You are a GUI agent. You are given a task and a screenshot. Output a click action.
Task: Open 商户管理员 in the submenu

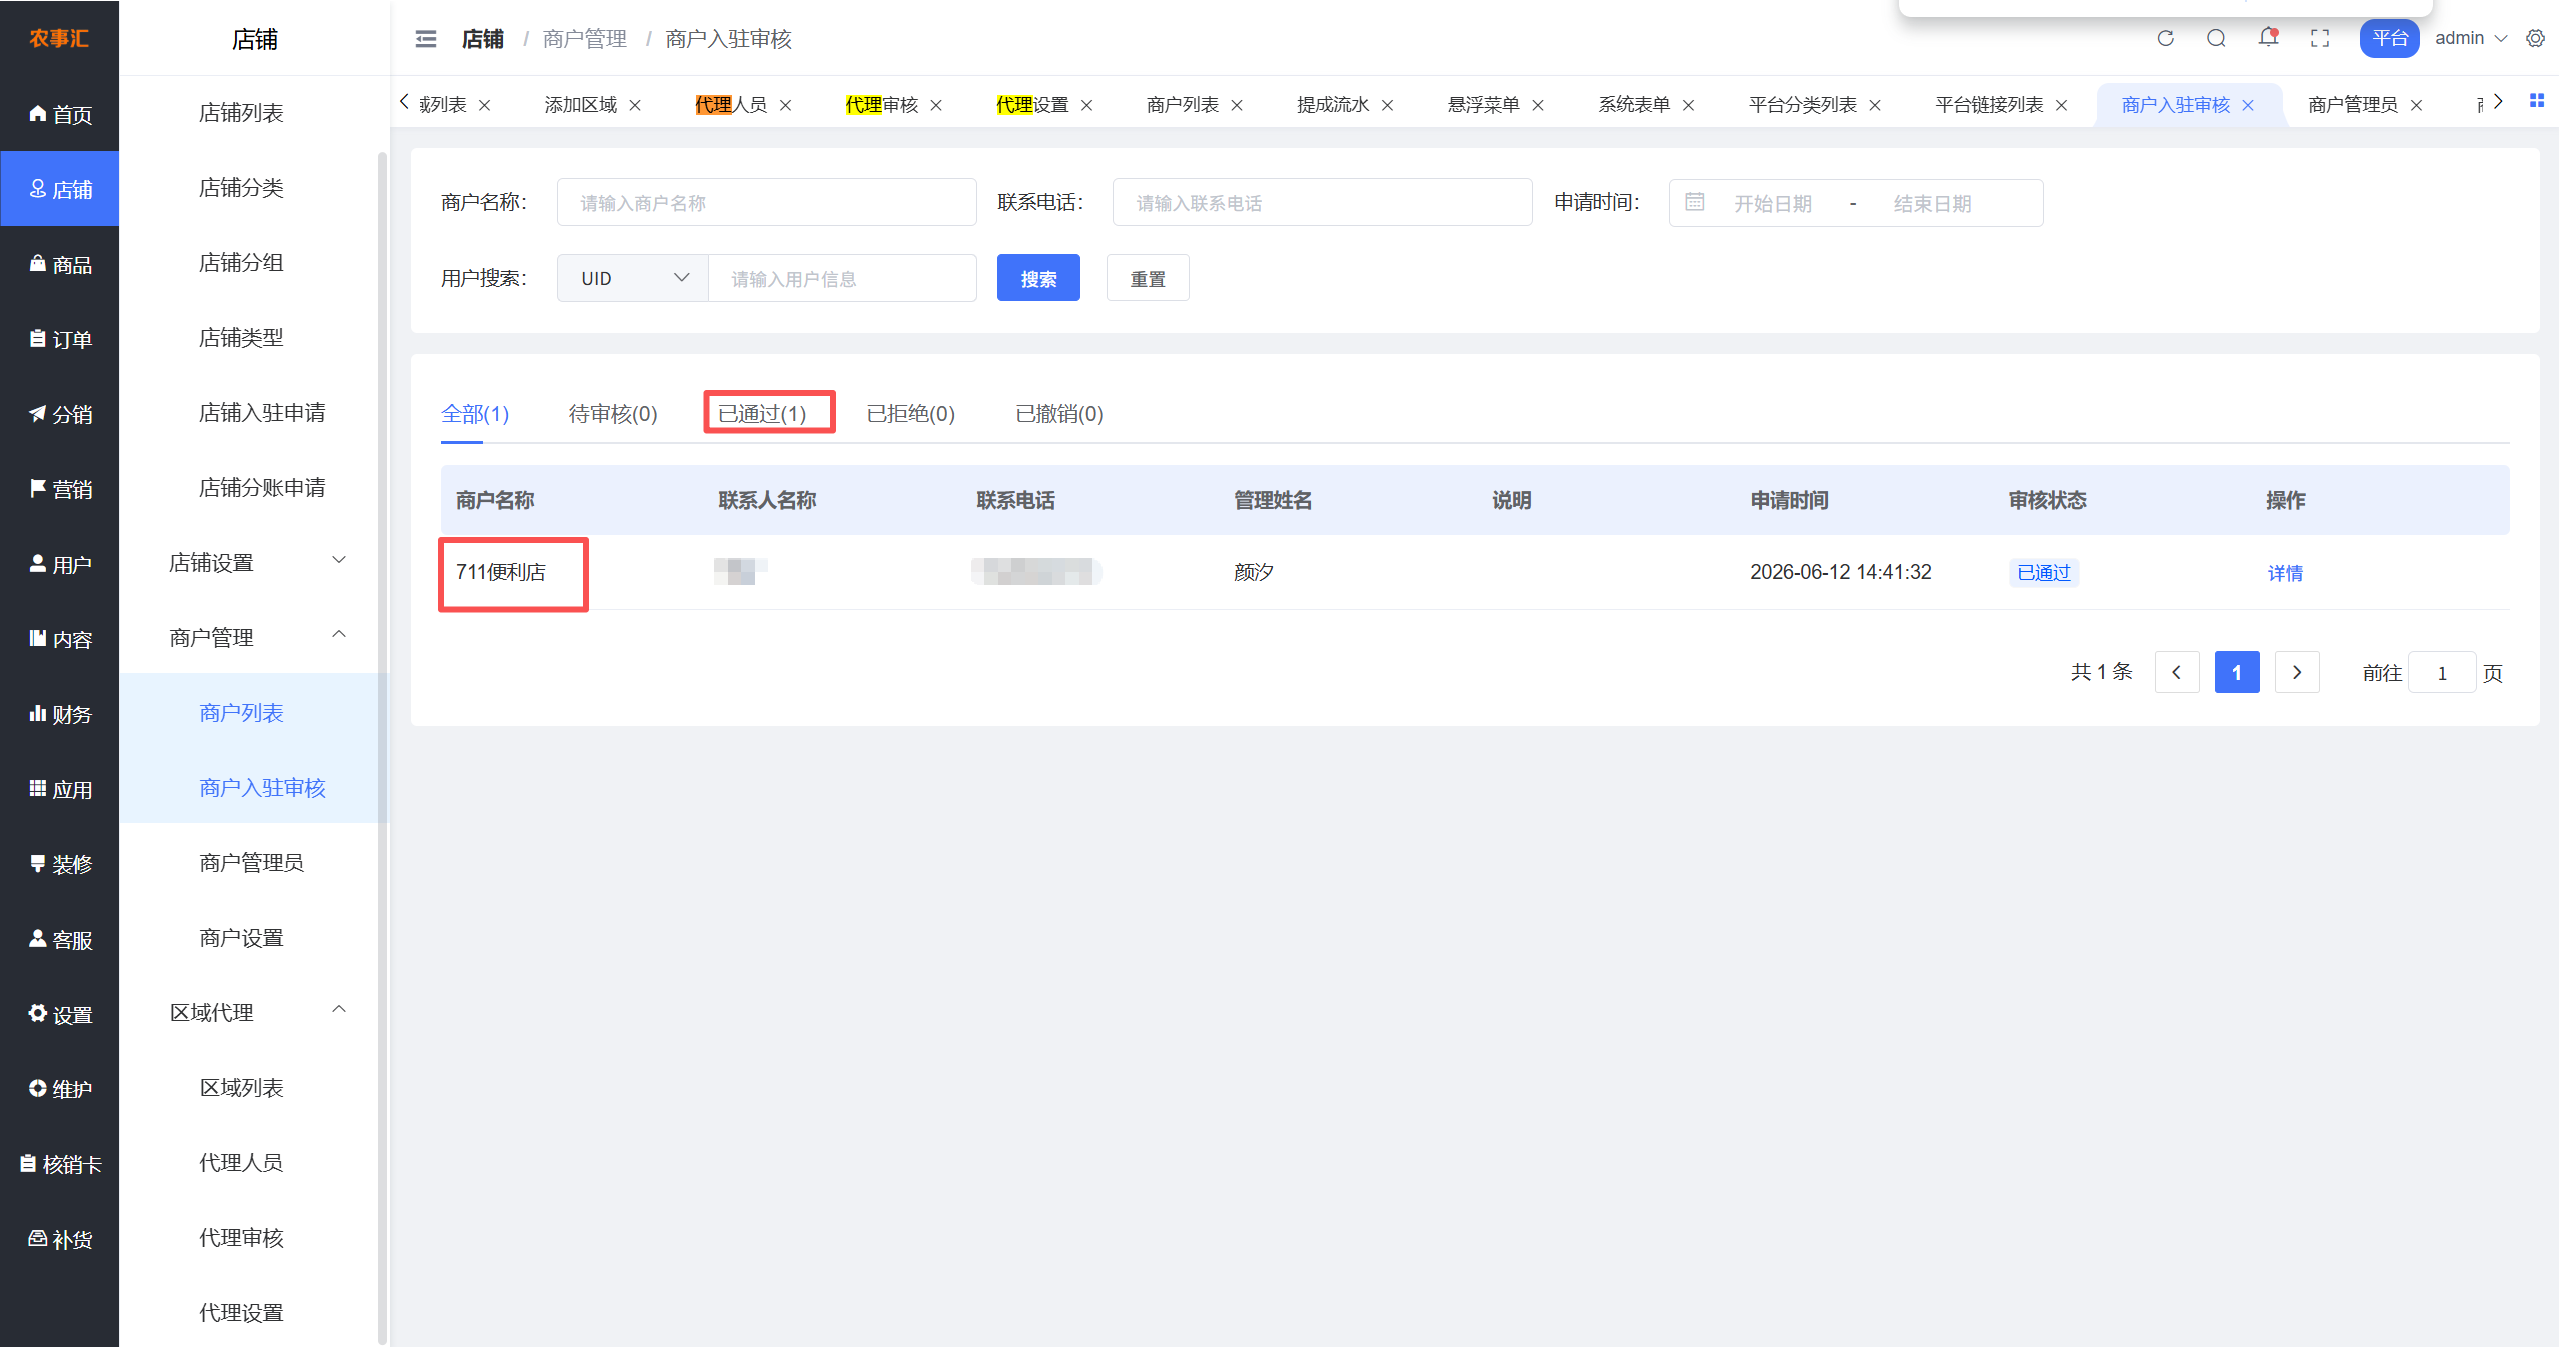coord(251,862)
